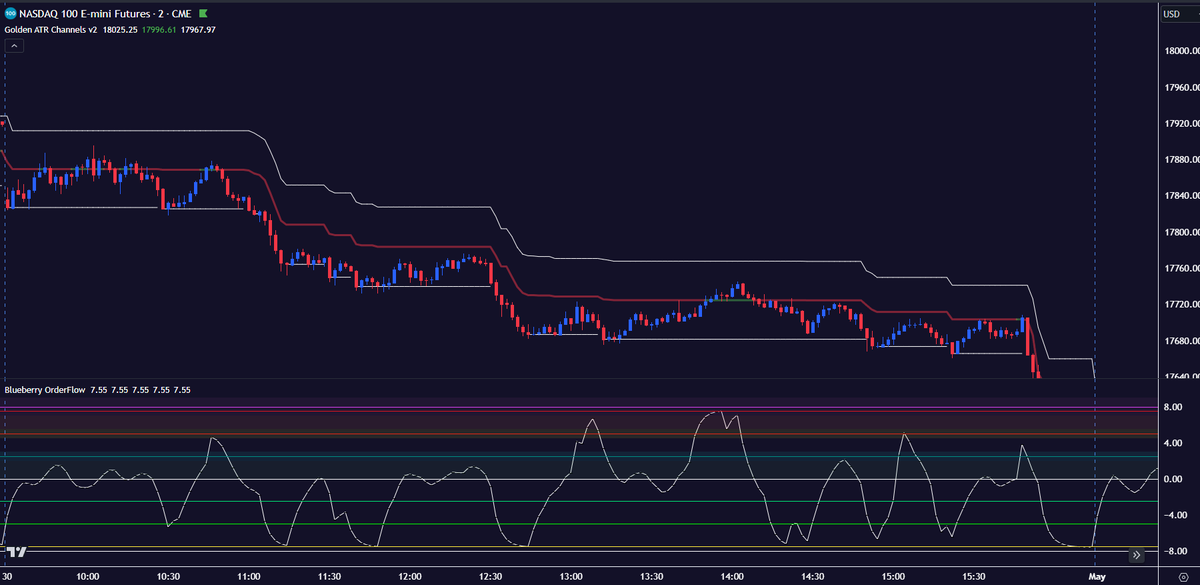The width and height of the screenshot is (1200, 585).
Task: Jump to most recent bar arrows
Action: [1136, 553]
